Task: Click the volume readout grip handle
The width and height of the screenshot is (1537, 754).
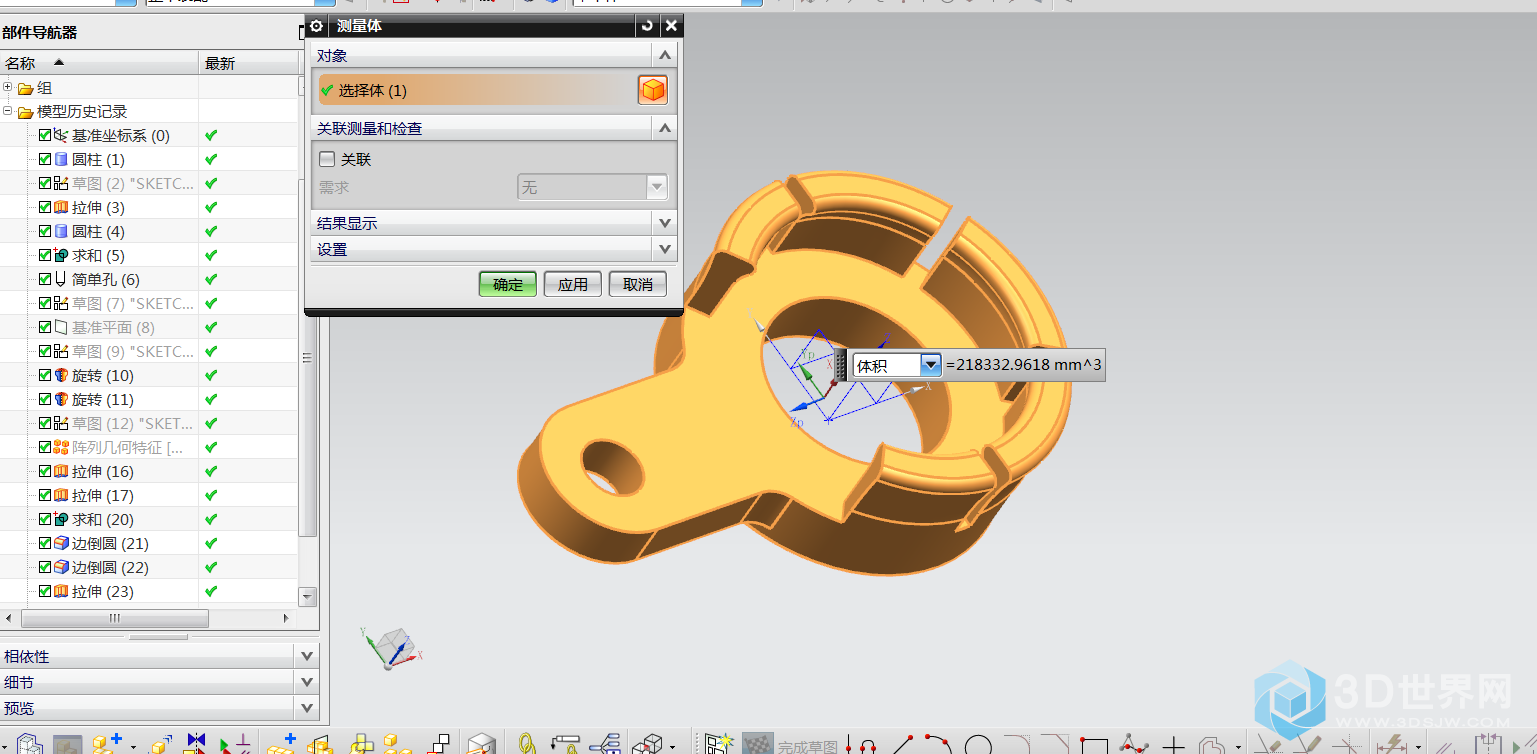Action: tap(842, 365)
